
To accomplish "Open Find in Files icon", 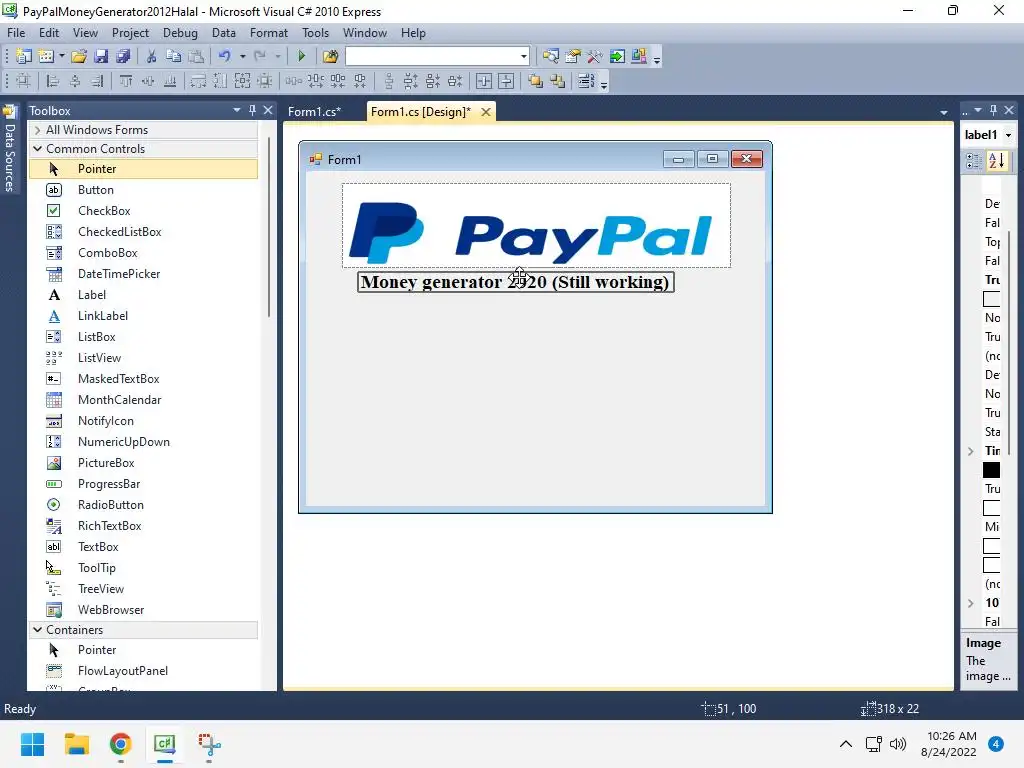I will 330,56.
